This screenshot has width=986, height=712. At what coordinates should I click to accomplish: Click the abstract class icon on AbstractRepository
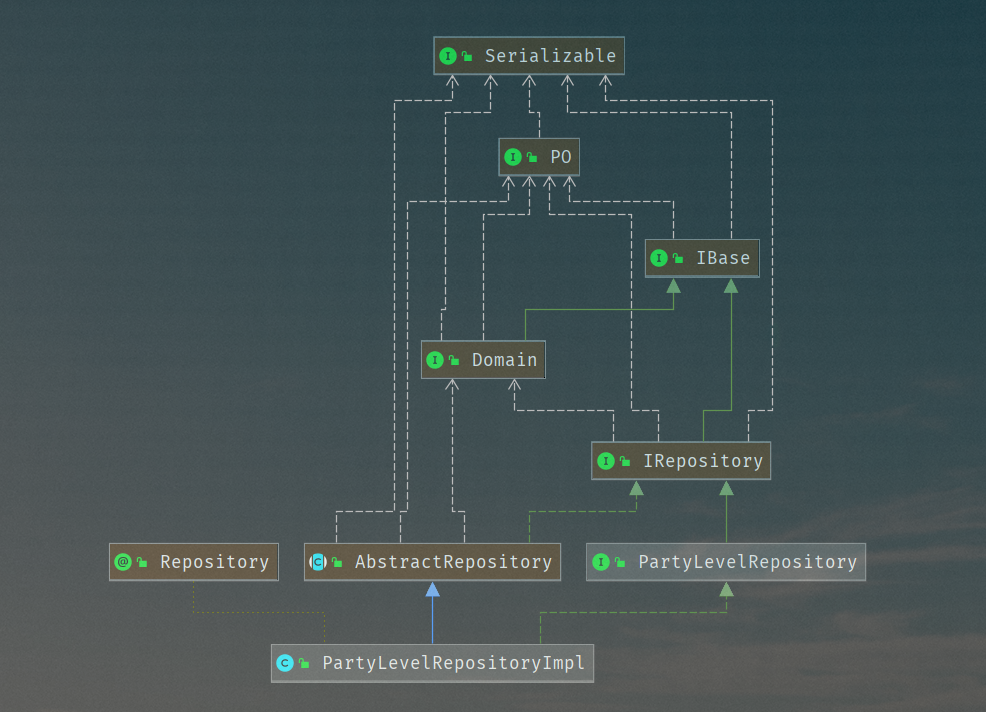(318, 562)
